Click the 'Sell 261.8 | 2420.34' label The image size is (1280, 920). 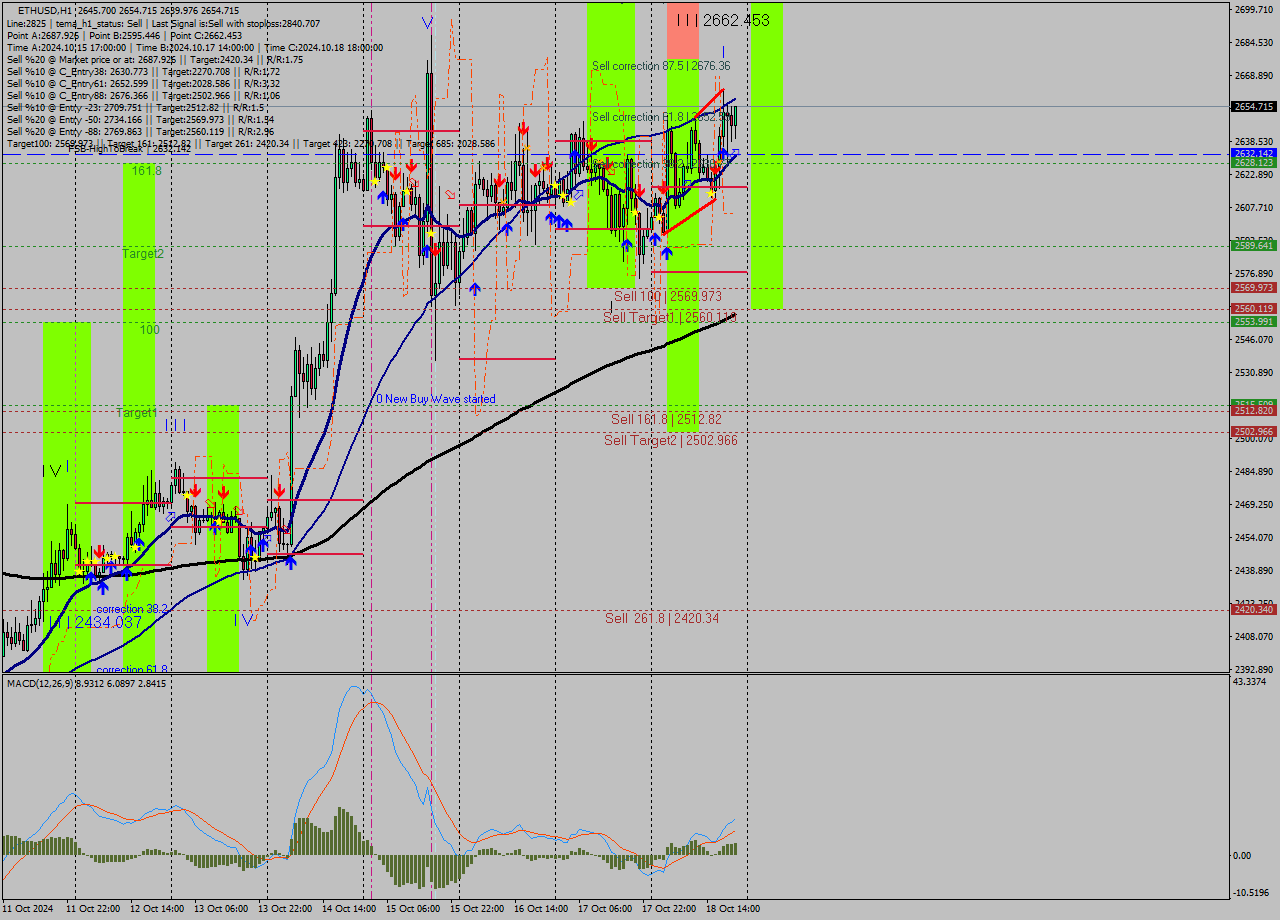click(662, 619)
